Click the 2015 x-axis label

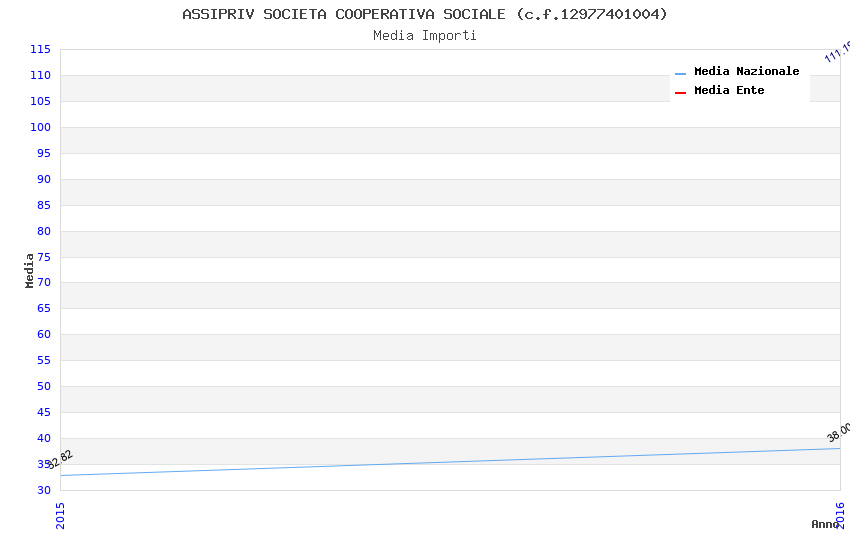tap(60, 515)
